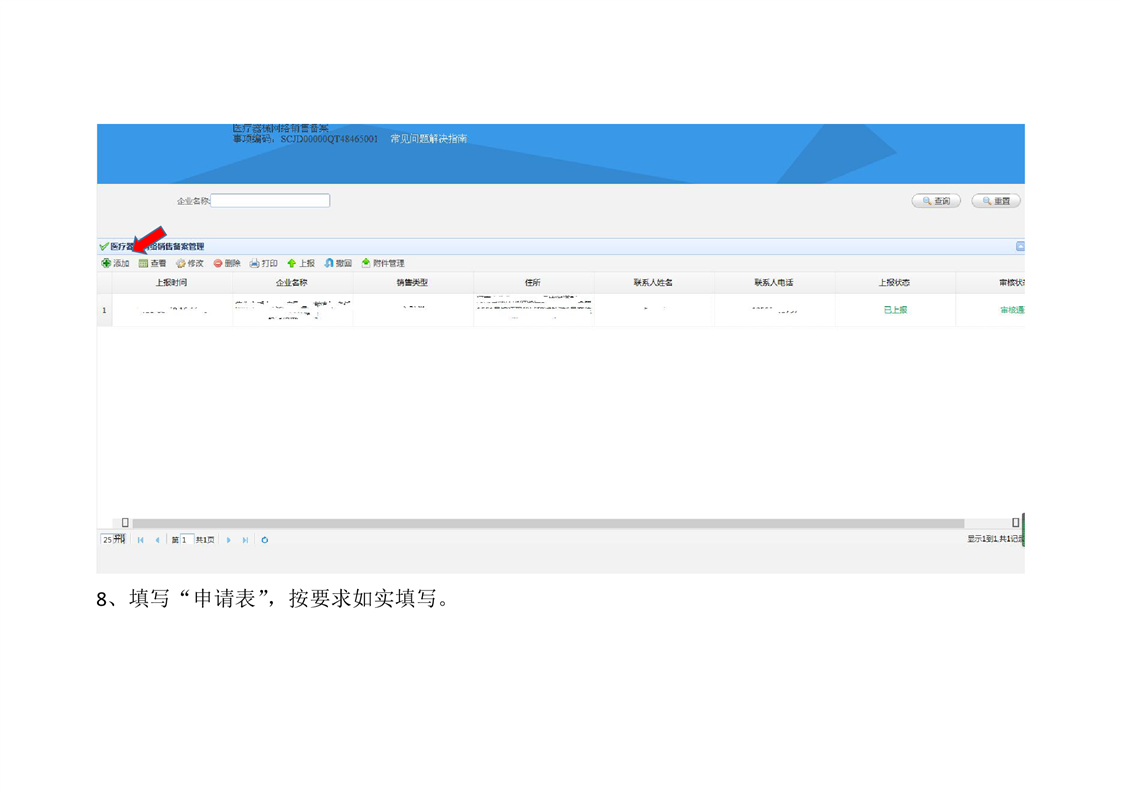The width and height of the screenshot is (1122, 793).
Task: Refresh the table with the reload icon
Action: tap(265, 540)
